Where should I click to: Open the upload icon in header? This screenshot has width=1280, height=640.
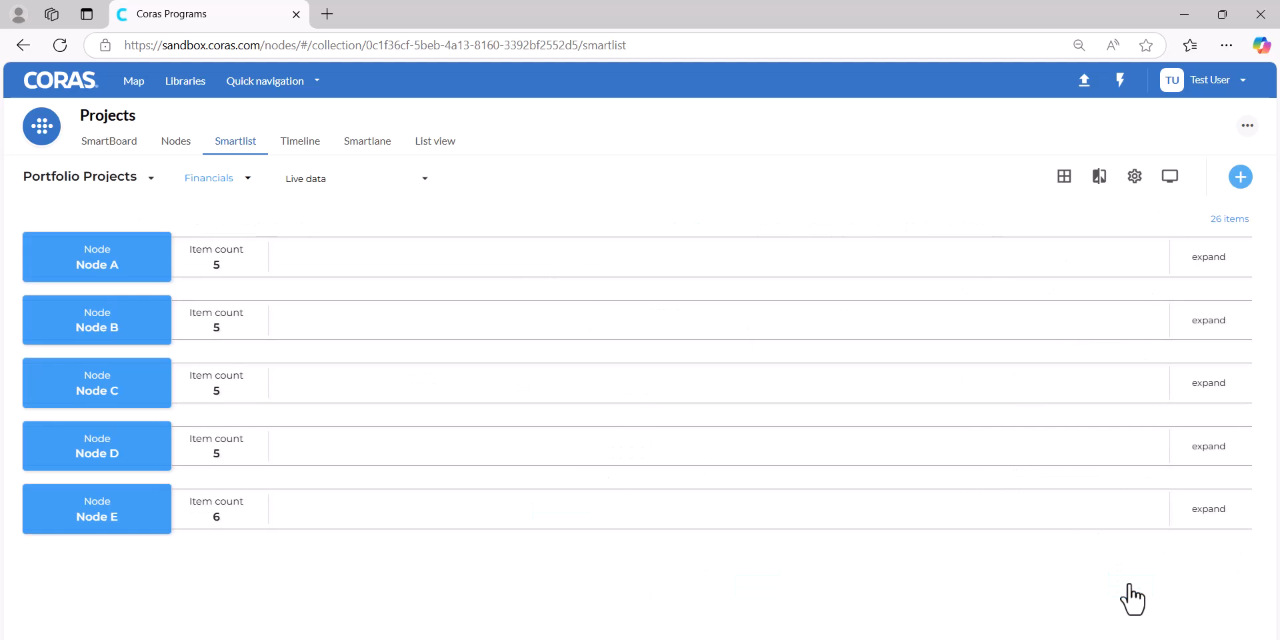click(1084, 81)
